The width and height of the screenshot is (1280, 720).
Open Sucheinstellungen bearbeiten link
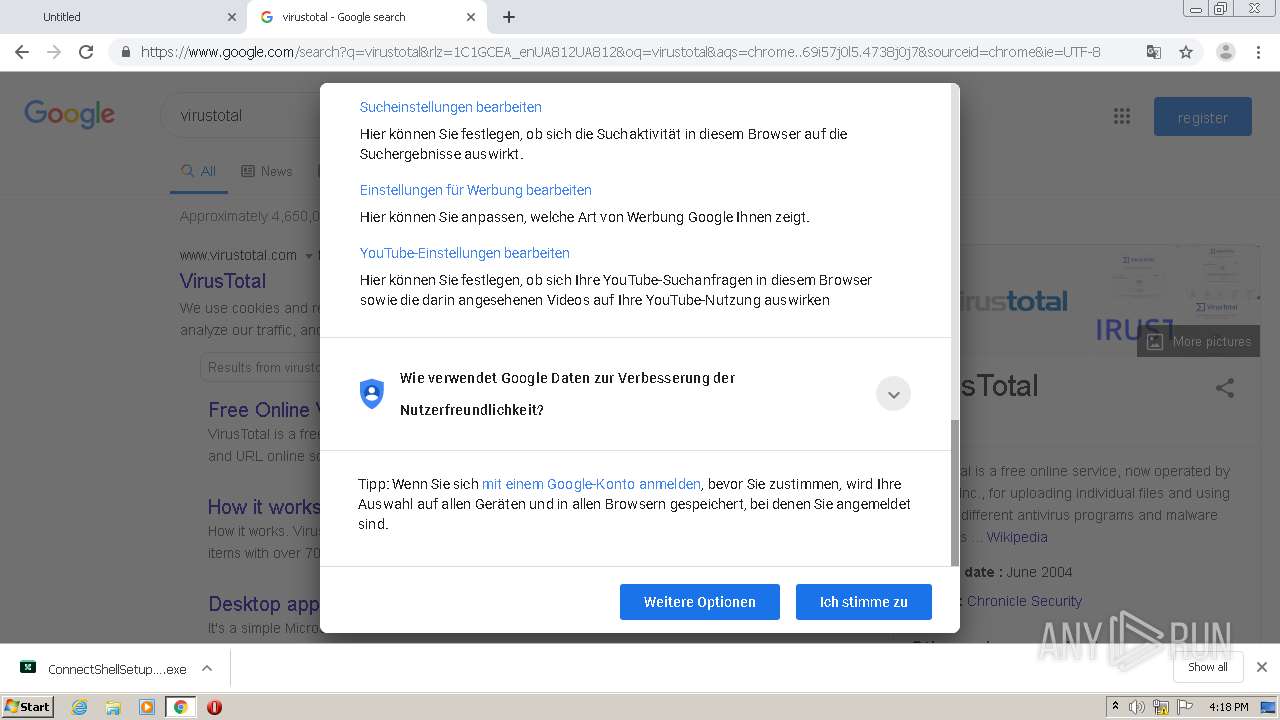pyautogui.click(x=451, y=107)
